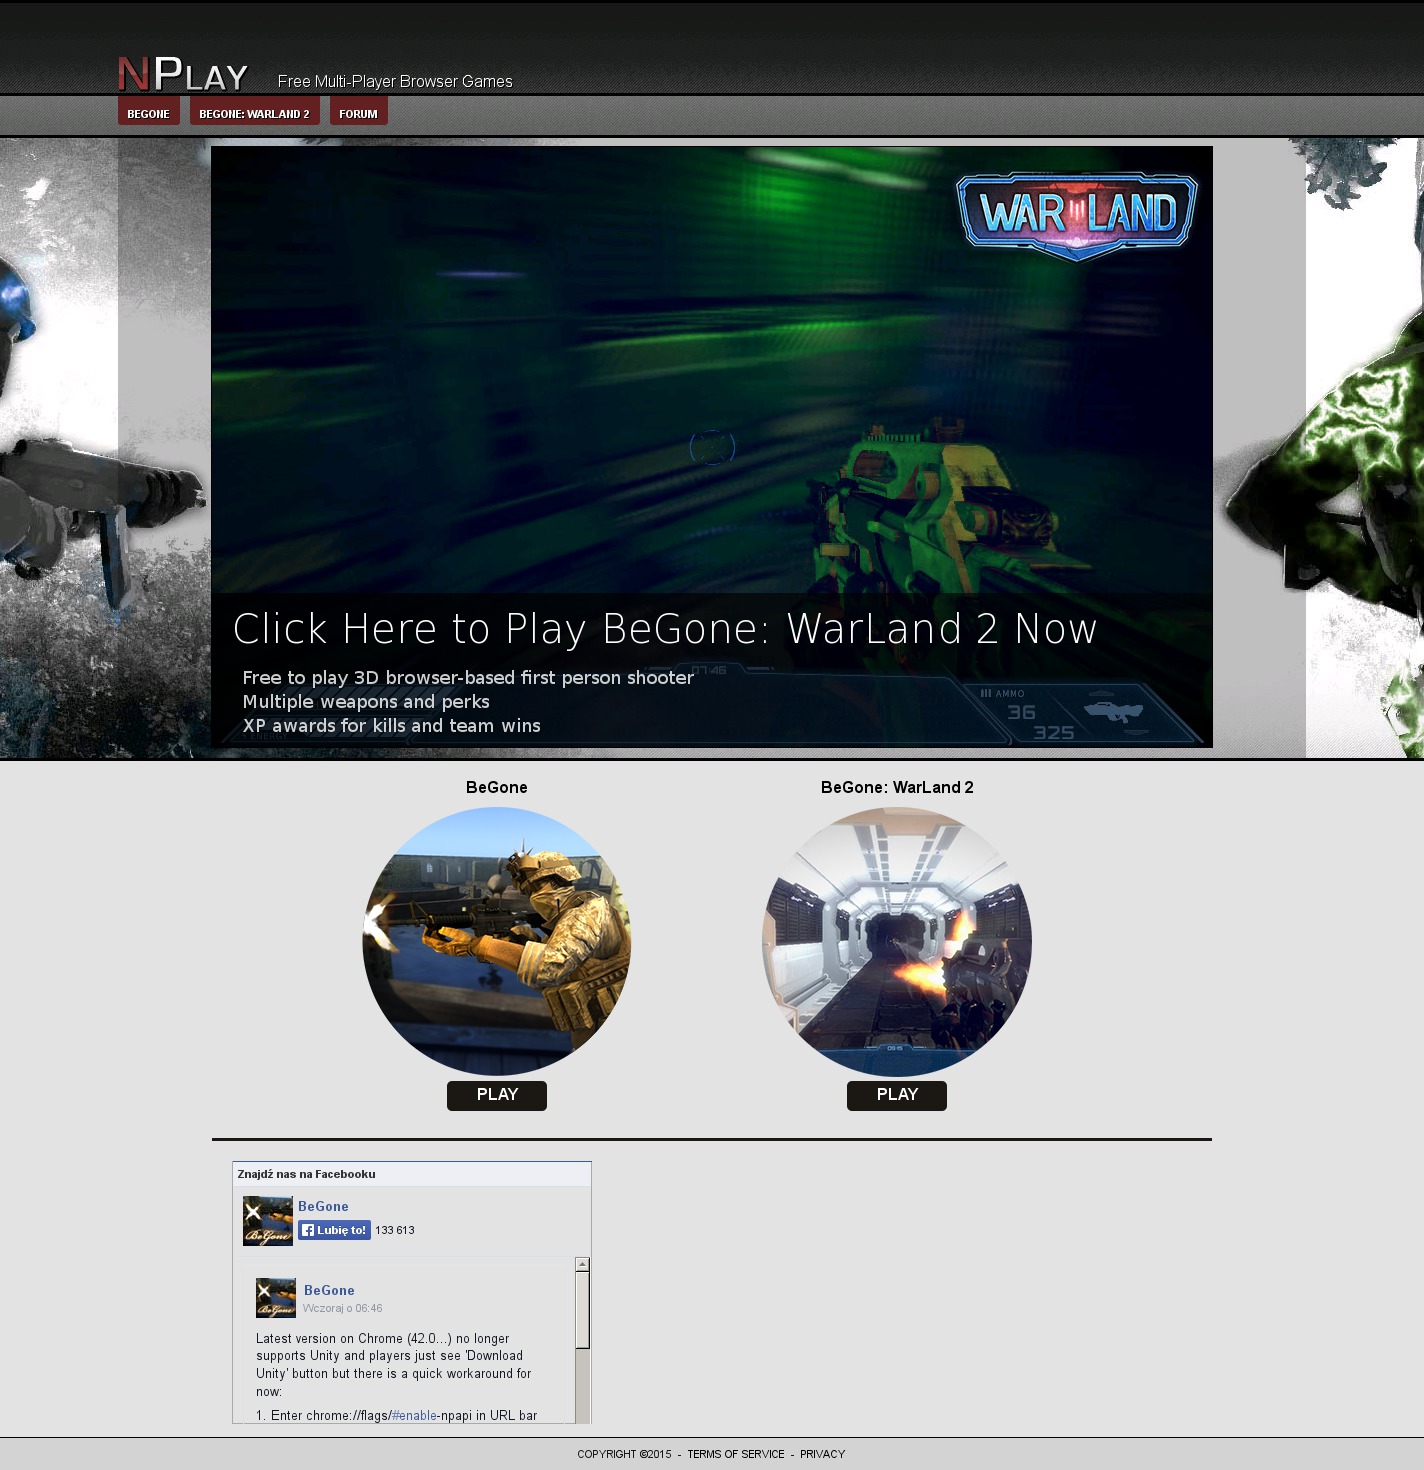The width and height of the screenshot is (1424, 1470).
Task: Open PRIVACY footer link
Action: 823,1454
